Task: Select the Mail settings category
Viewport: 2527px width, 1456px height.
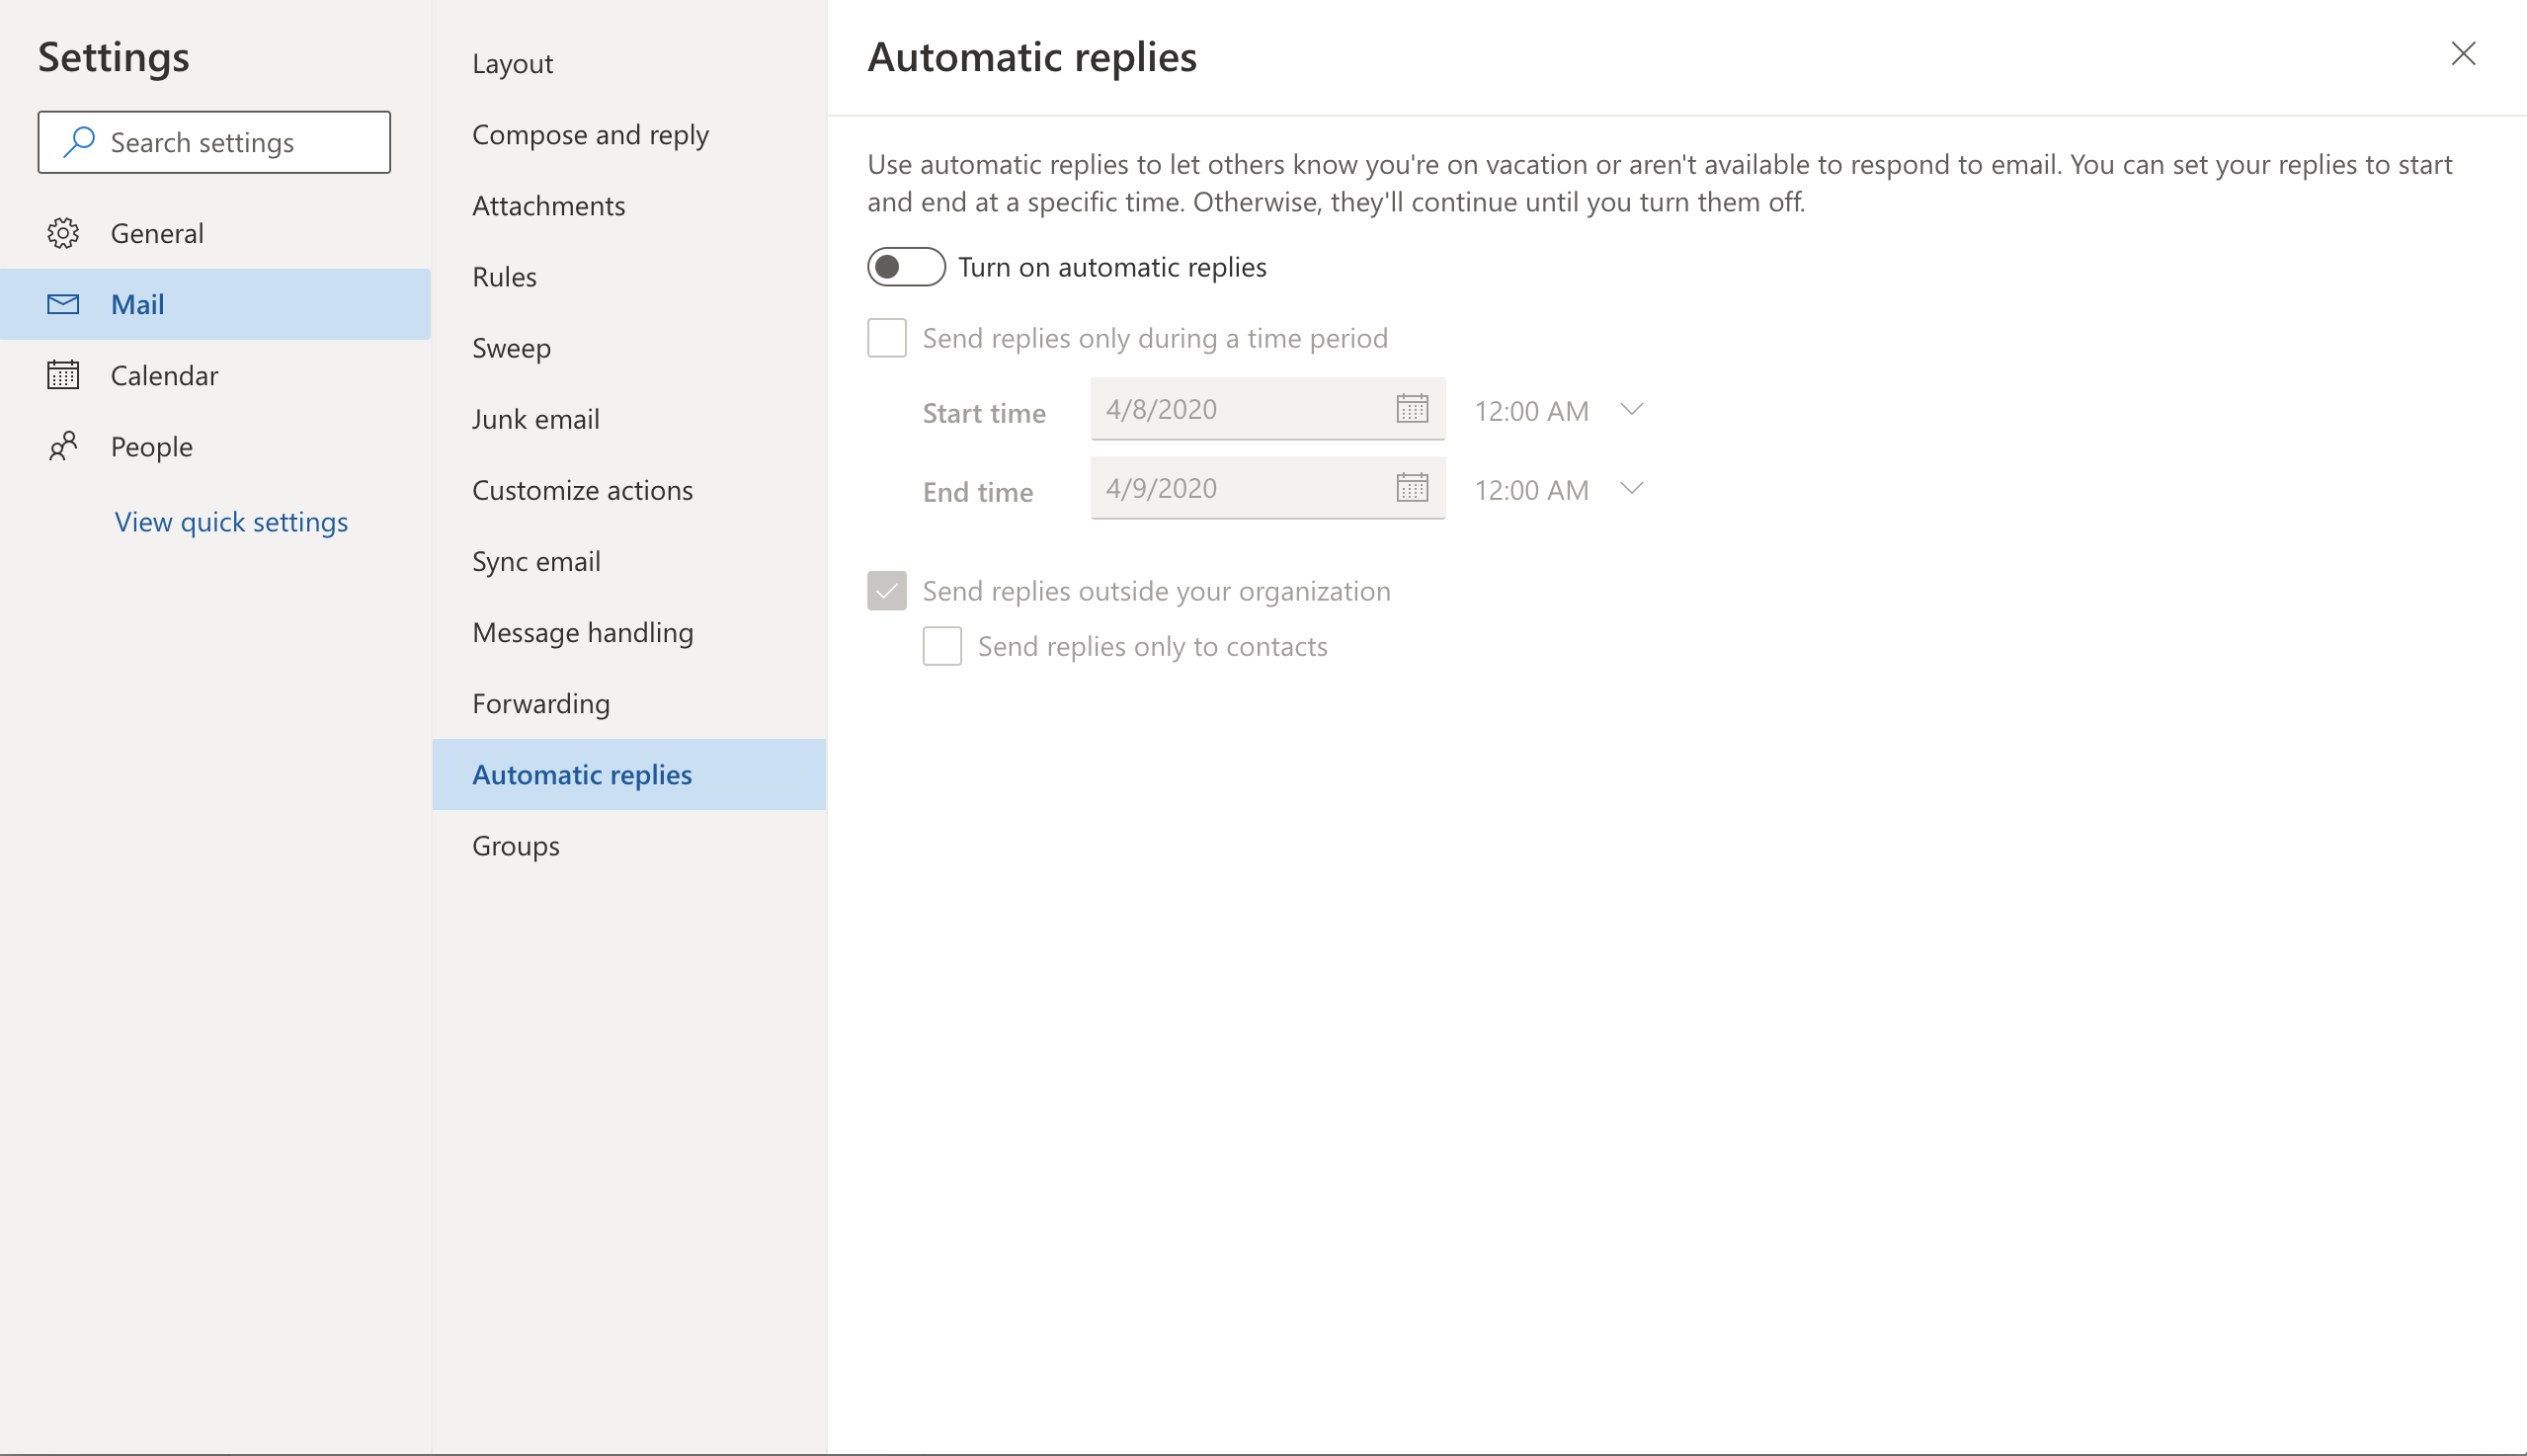Action: click(x=215, y=304)
